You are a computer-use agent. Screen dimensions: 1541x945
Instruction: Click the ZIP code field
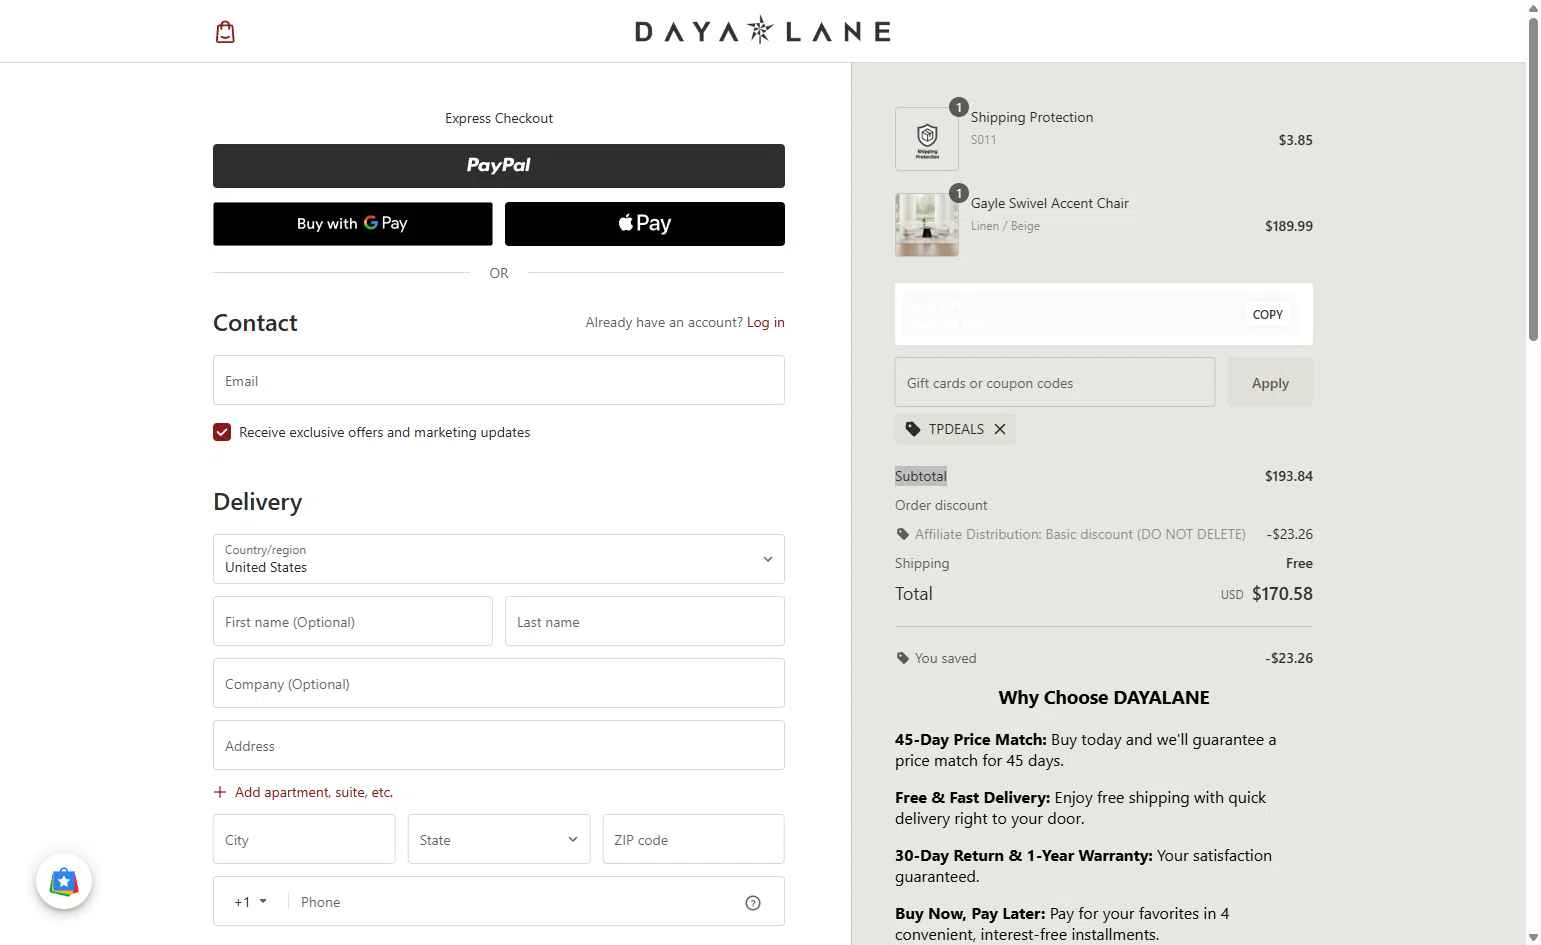pos(694,839)
